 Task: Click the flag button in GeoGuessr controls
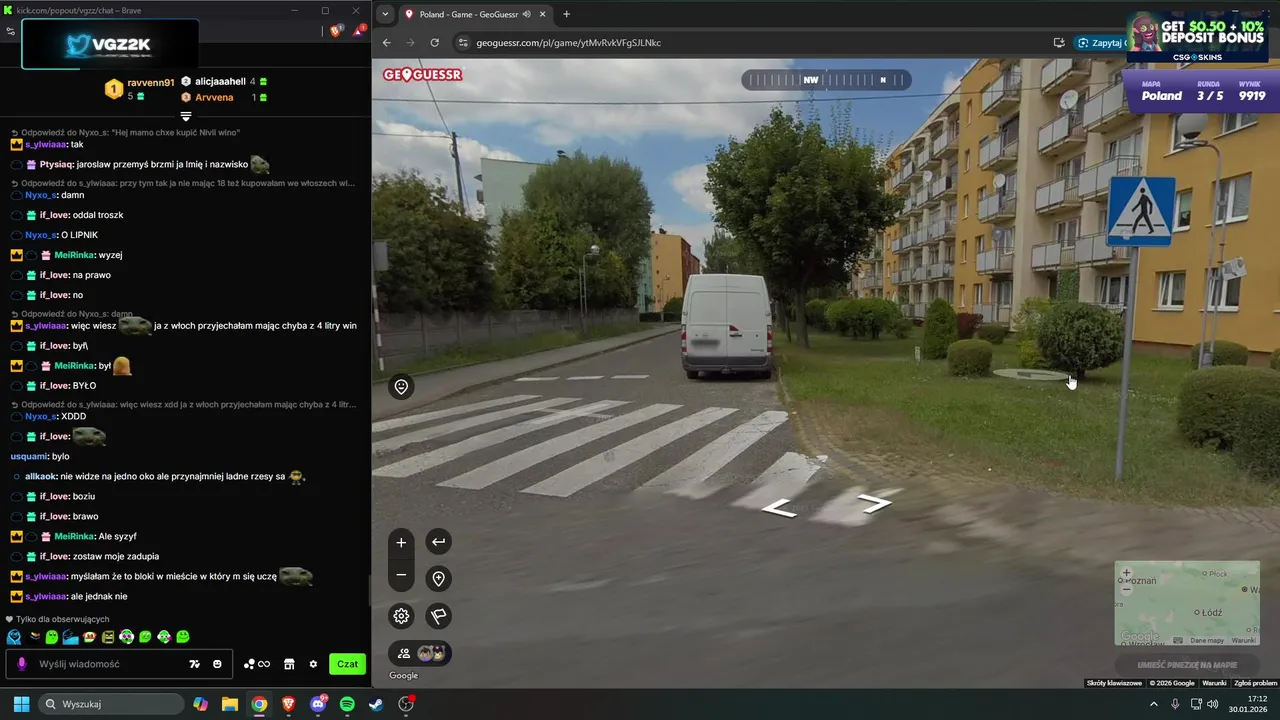tap(438, 616)
